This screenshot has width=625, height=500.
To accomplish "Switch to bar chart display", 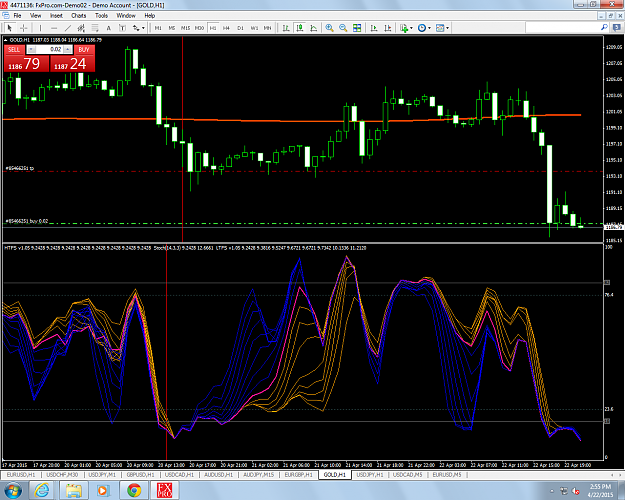I will (x=286, y=28).
